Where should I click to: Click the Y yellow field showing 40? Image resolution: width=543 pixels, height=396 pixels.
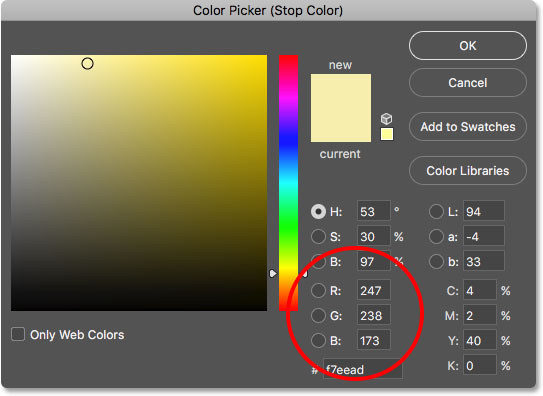tap(480, 340)
